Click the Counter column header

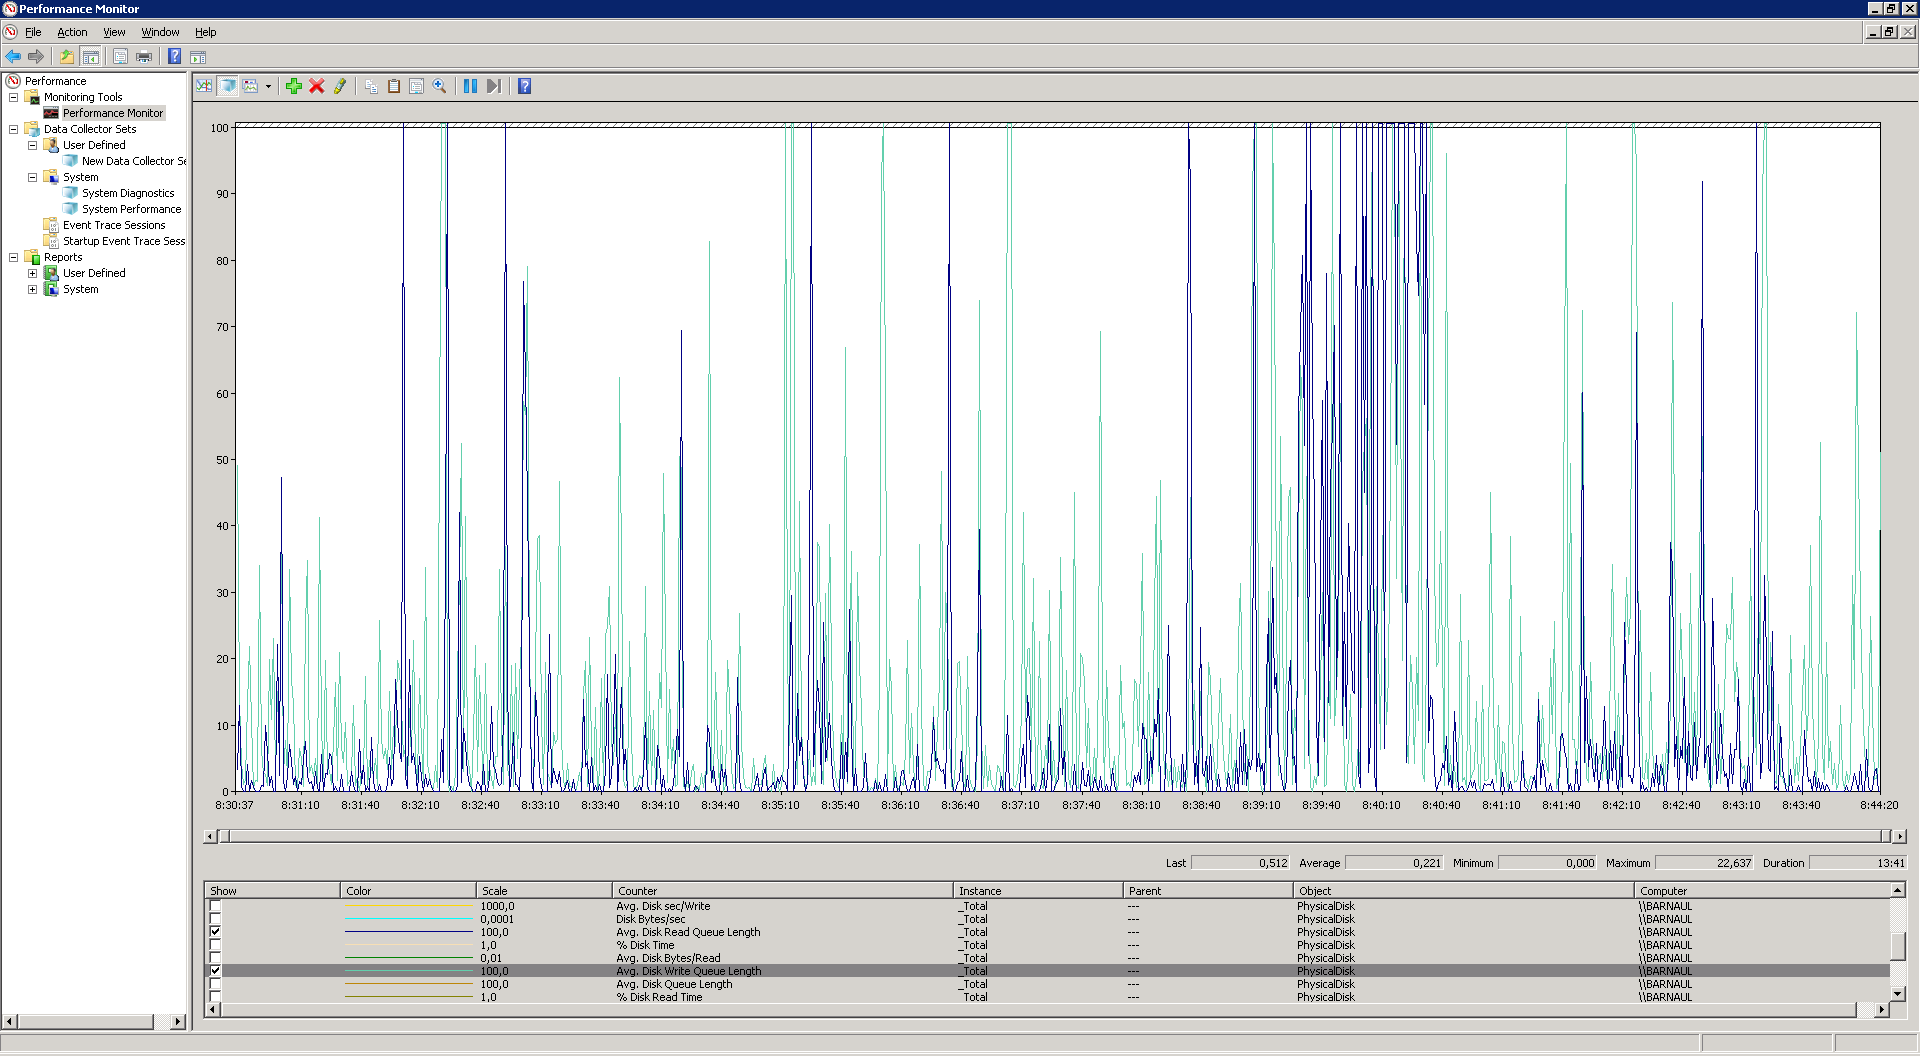pyautogui.click(x=780, y=891)
